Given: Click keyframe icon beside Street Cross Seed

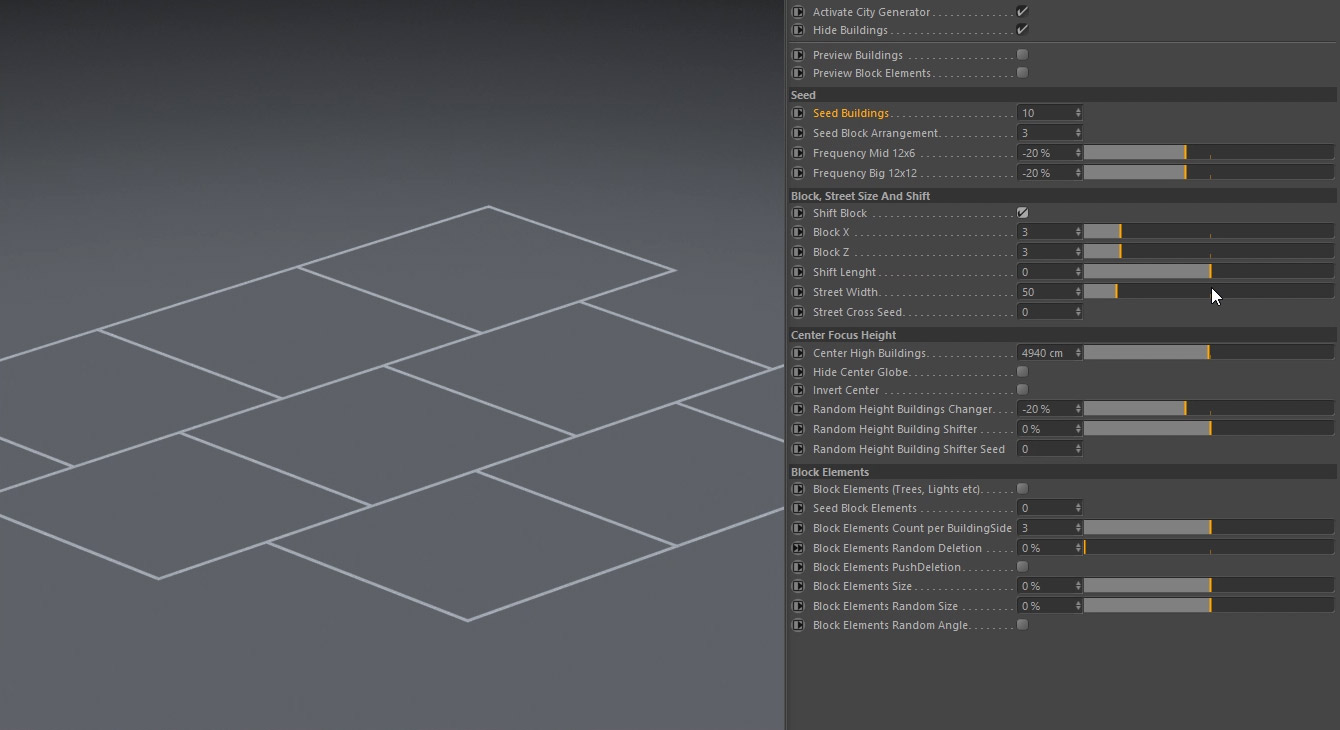Looking at the screenshot, I should point(798,312).
